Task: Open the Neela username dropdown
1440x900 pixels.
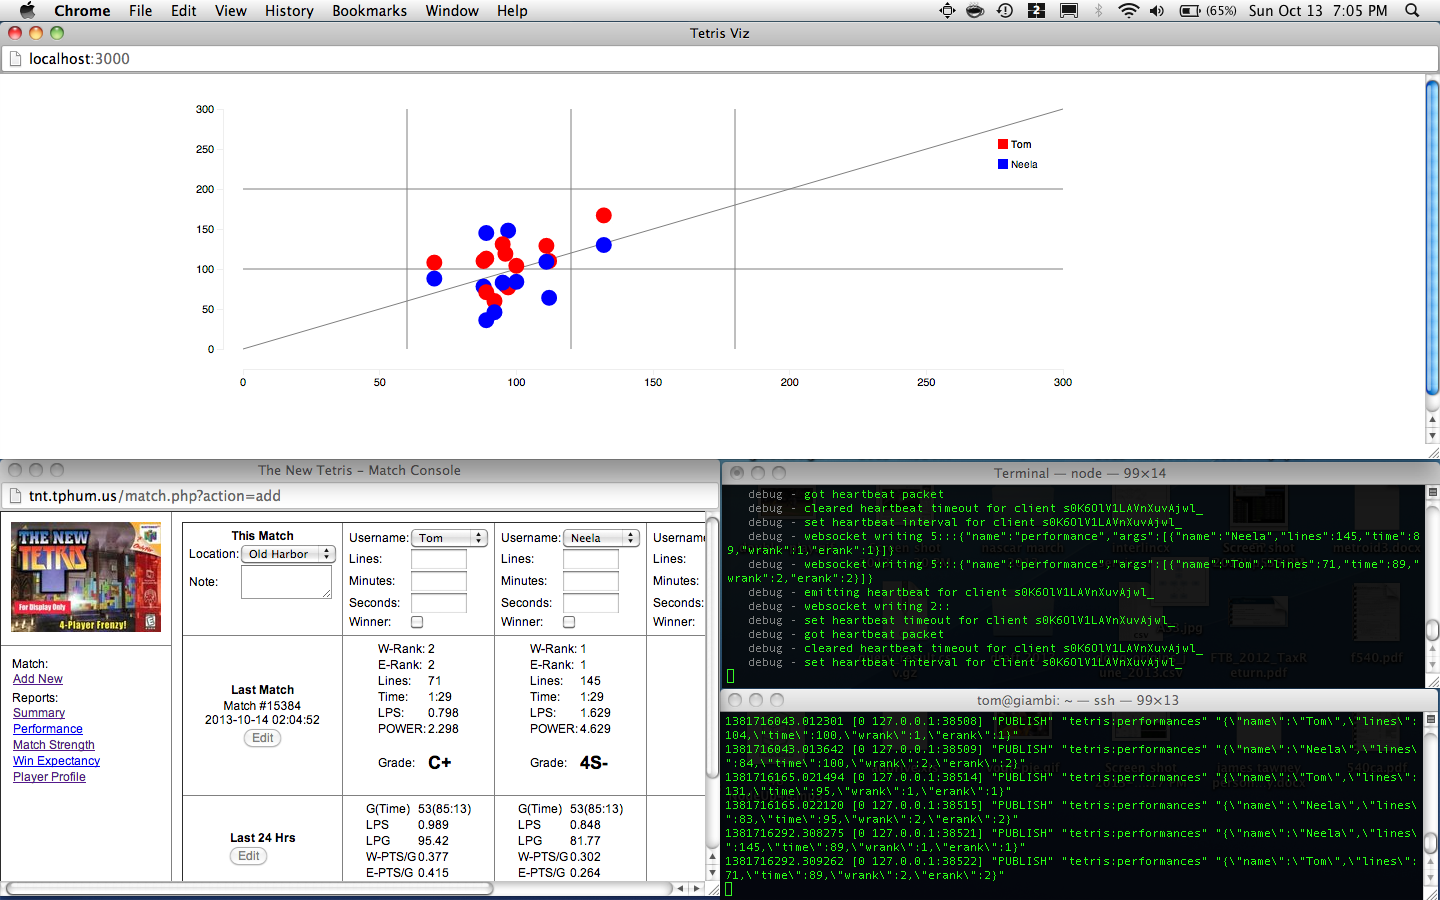Action: pyautogui.click(x=601, y=538)
